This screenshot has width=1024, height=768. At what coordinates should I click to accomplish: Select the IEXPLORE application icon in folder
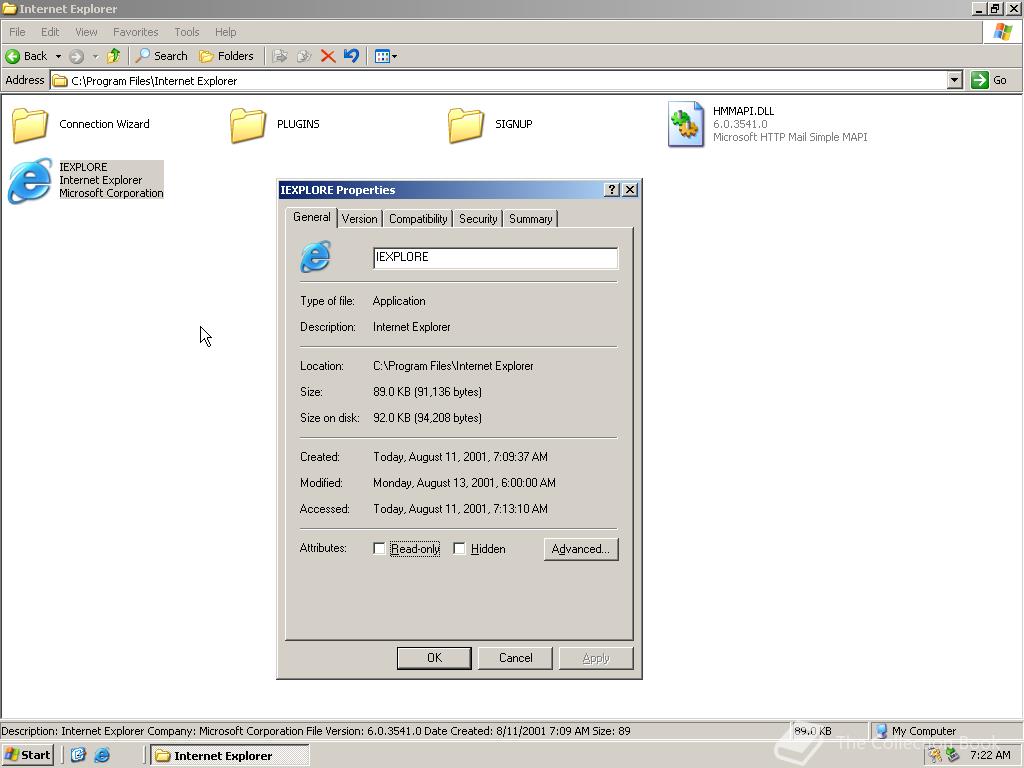click(29, 181)
